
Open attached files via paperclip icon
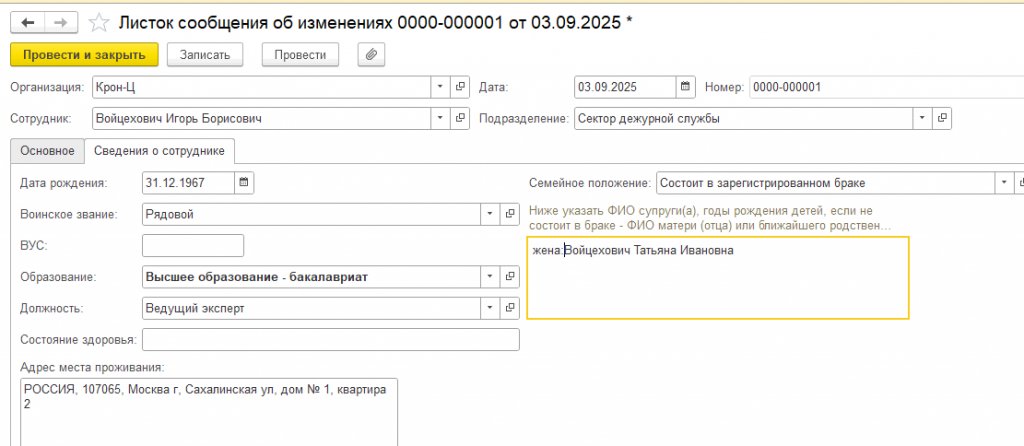(371, 55)
